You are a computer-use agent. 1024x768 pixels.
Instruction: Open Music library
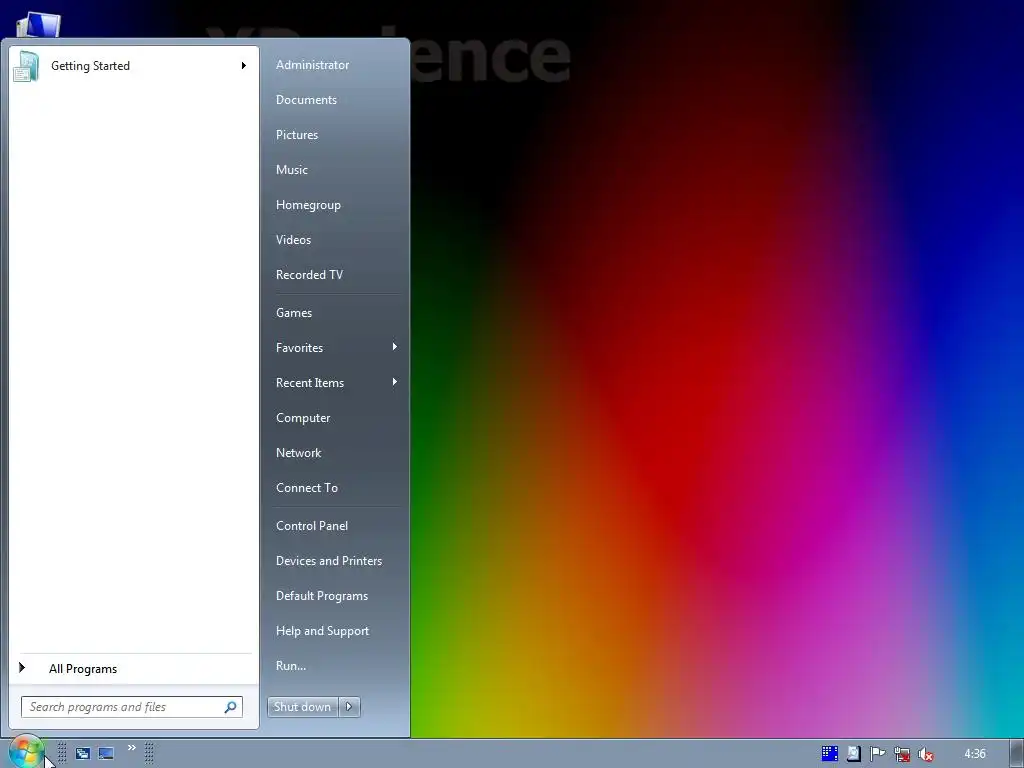click(292, 170)
